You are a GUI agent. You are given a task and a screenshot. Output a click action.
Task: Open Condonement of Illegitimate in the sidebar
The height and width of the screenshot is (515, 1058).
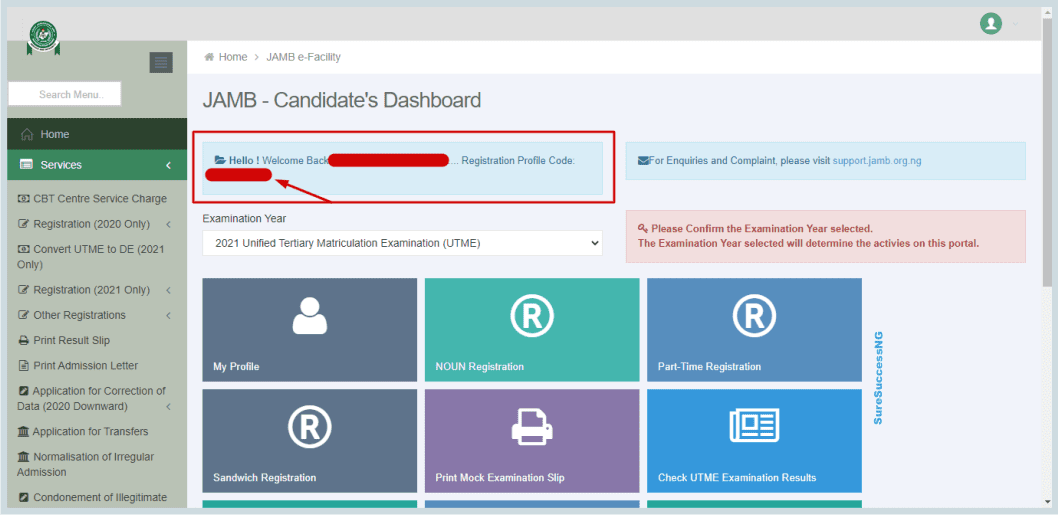click(x=100, y=497)
